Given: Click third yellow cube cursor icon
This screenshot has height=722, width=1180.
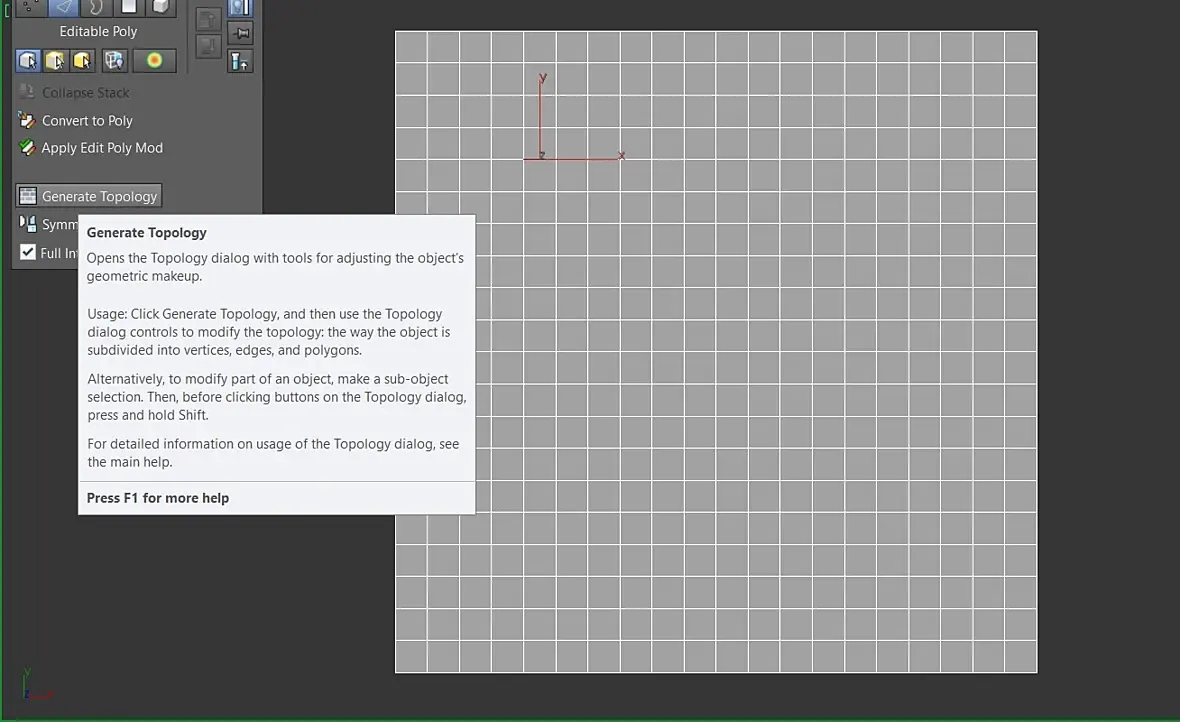Looking at the screenshot, I should pos(82,60).
